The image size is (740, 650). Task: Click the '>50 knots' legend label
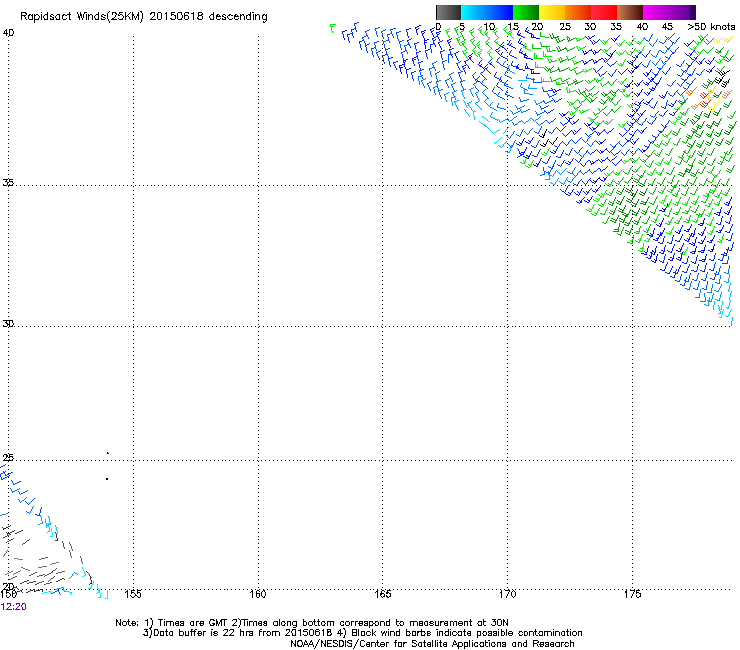pos(711,27)
